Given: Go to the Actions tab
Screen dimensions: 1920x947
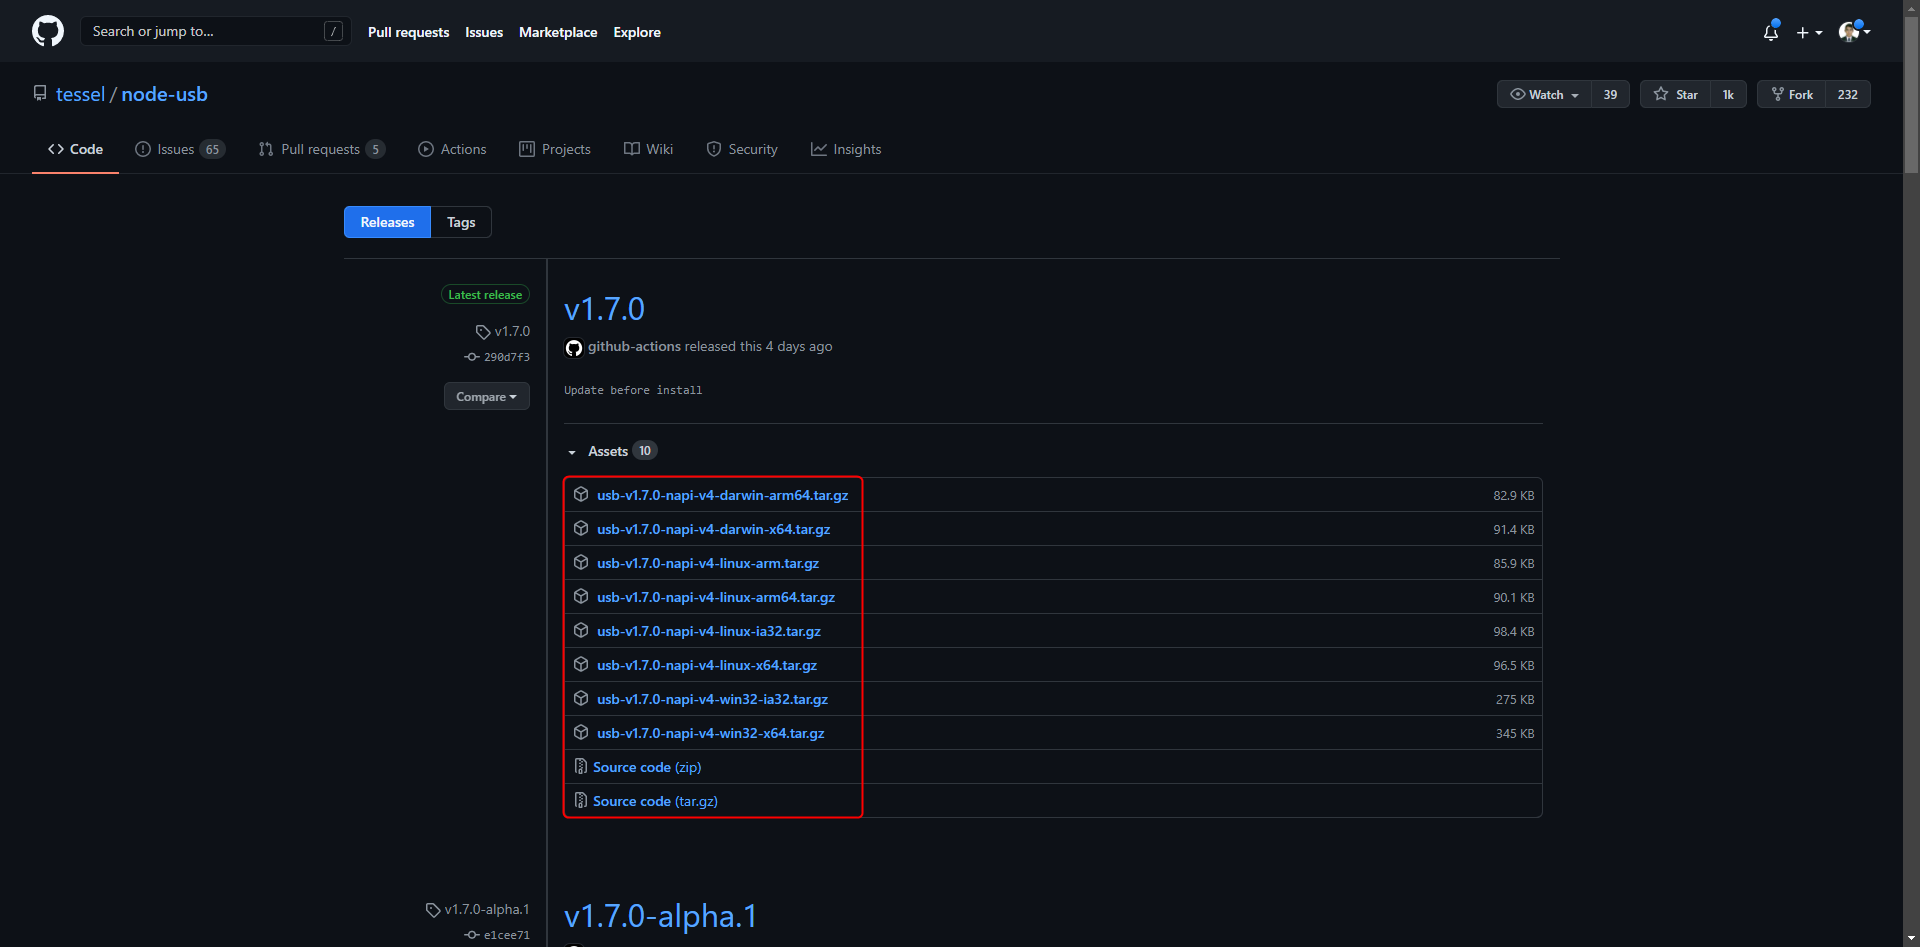Looking at the screenshot, I should click(452, 149).
